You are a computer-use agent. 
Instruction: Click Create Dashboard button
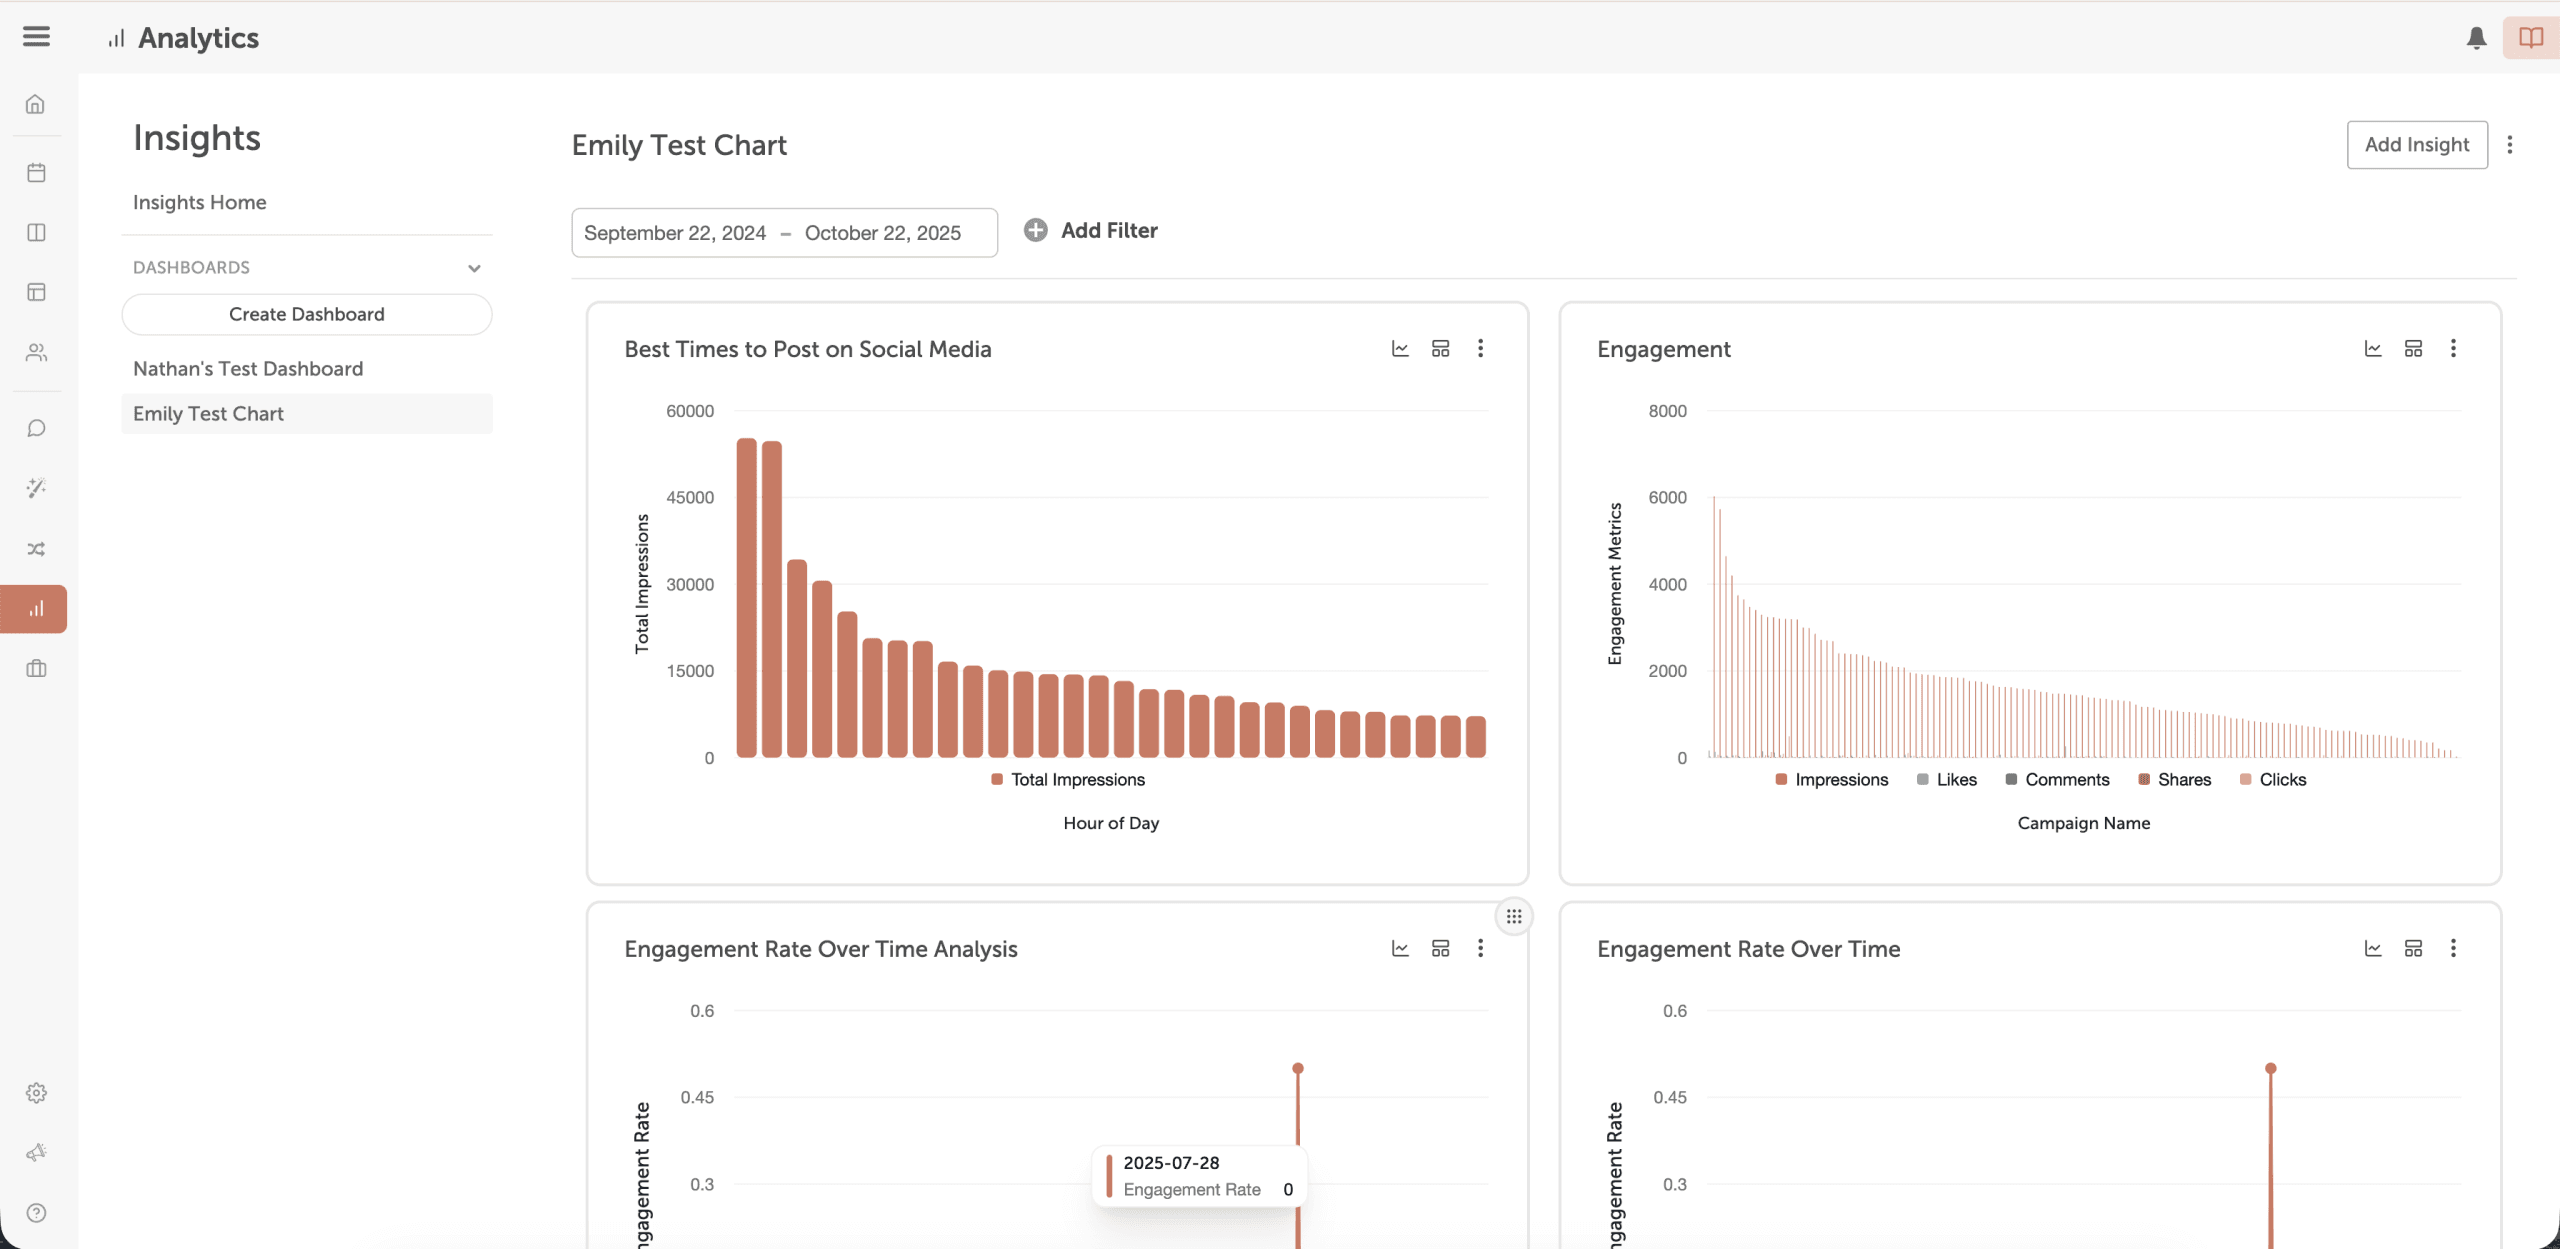(306, 314)
